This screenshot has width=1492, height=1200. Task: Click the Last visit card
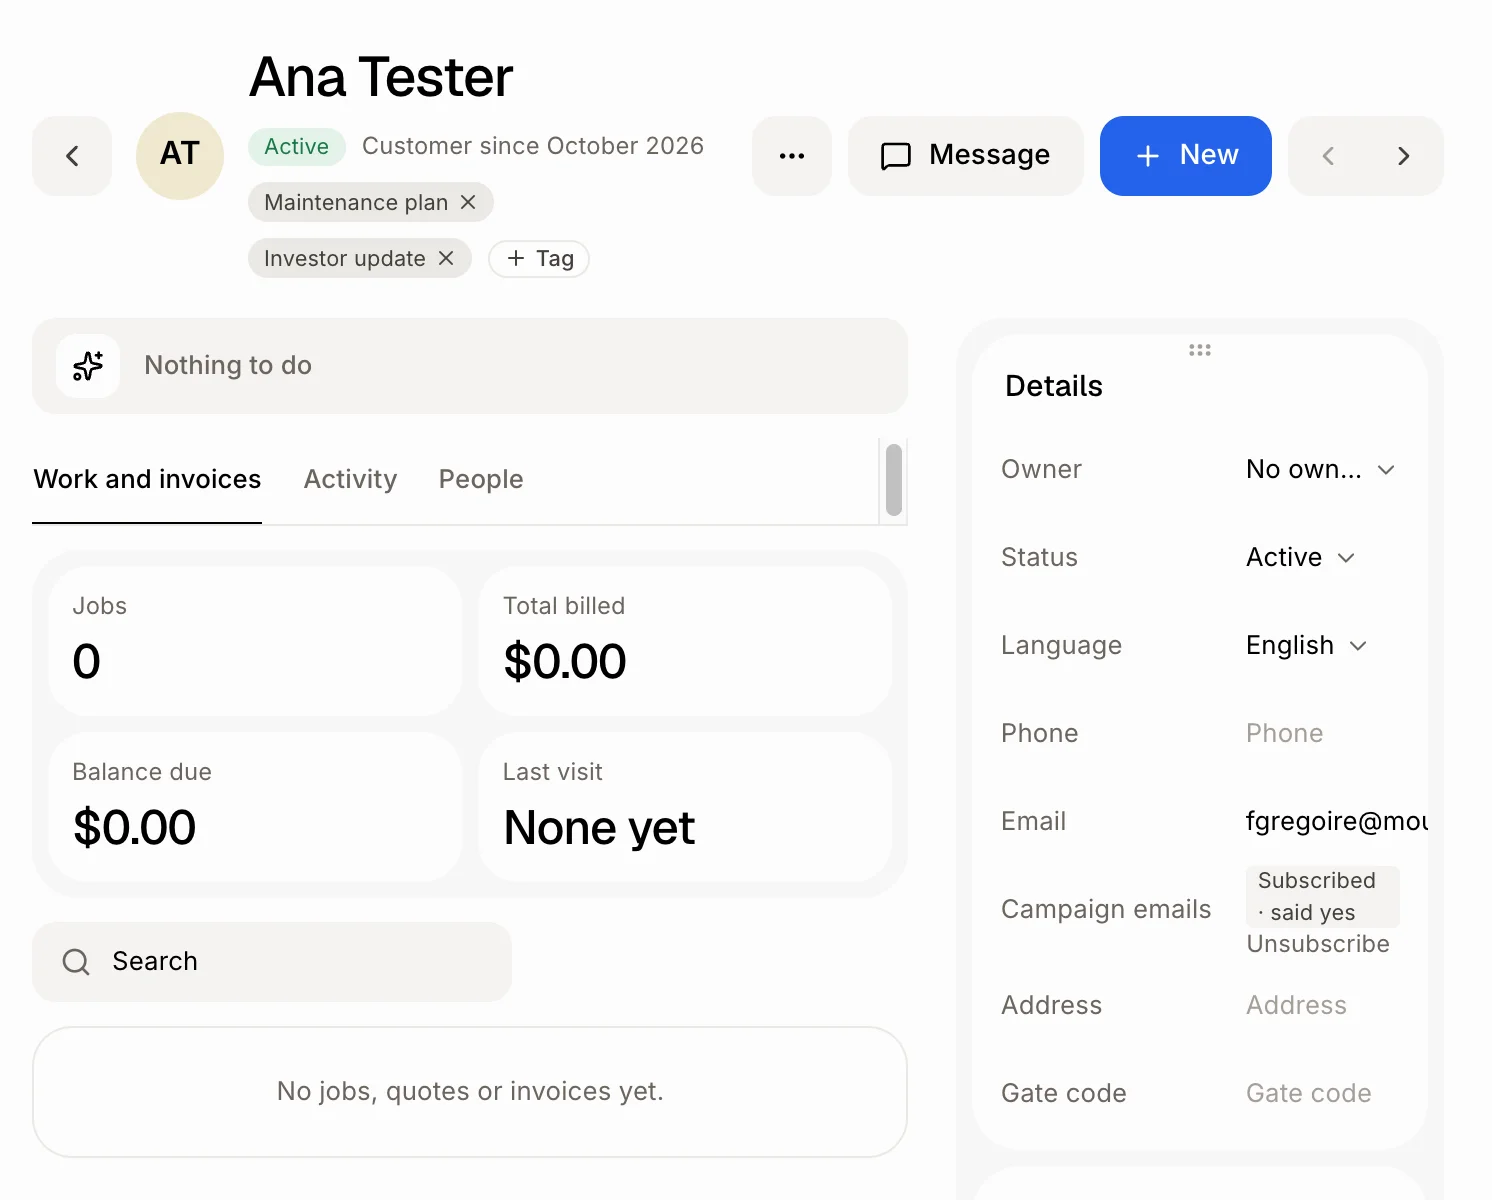(x=685, y=807)
